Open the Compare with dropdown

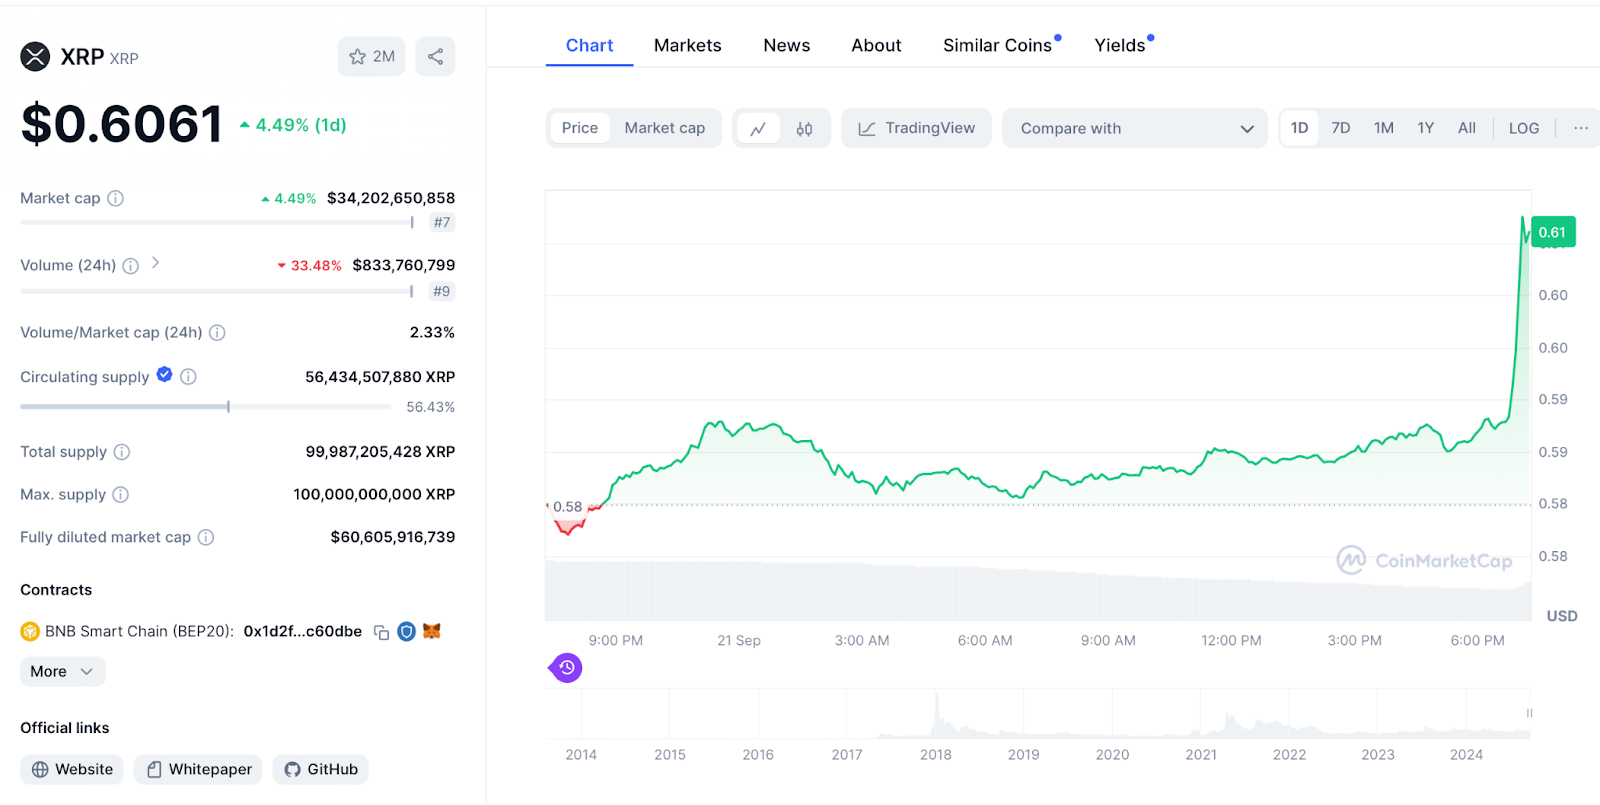pos(1135,128)
